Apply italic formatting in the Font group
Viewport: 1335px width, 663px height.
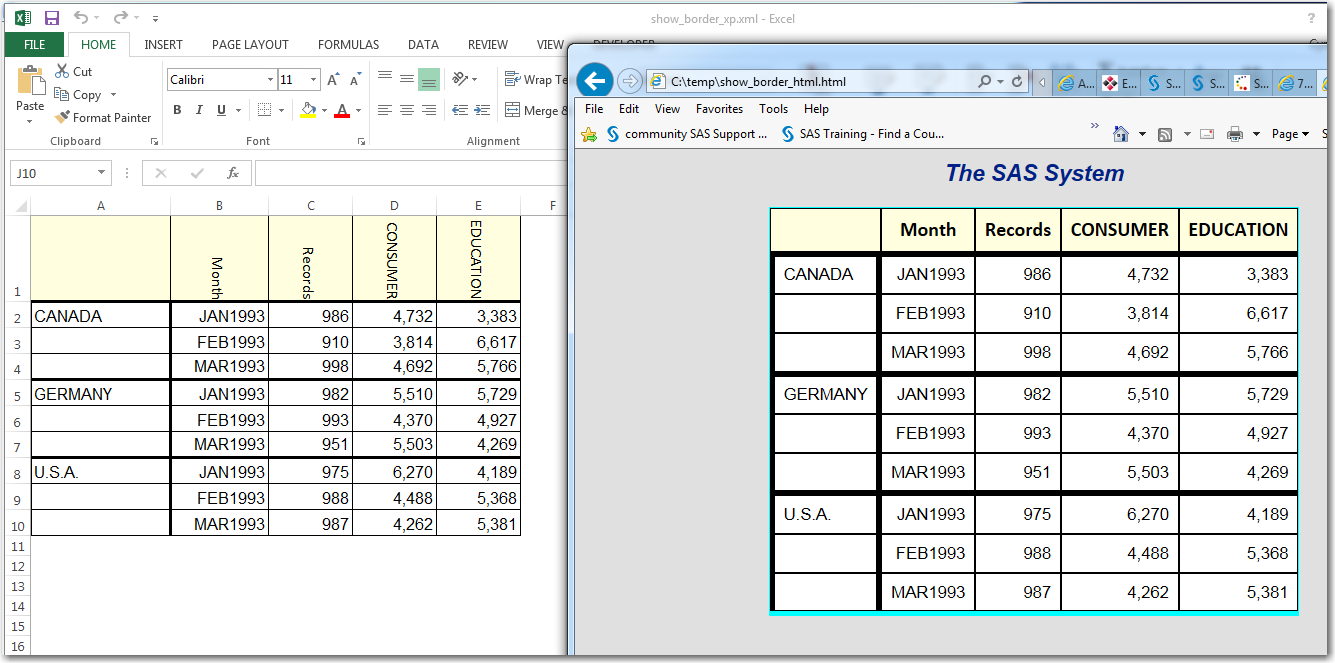coord(198,110)
